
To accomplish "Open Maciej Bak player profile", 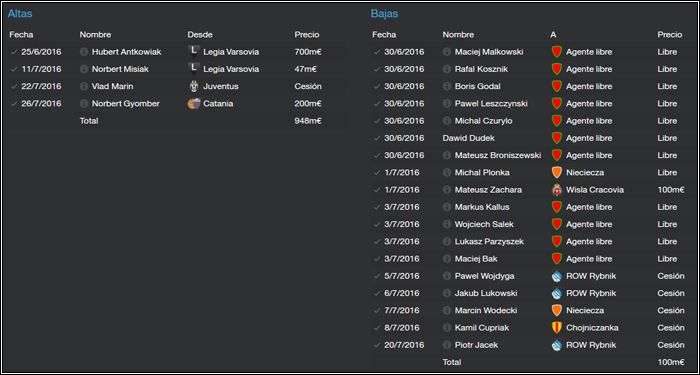I will coord(476,259).
